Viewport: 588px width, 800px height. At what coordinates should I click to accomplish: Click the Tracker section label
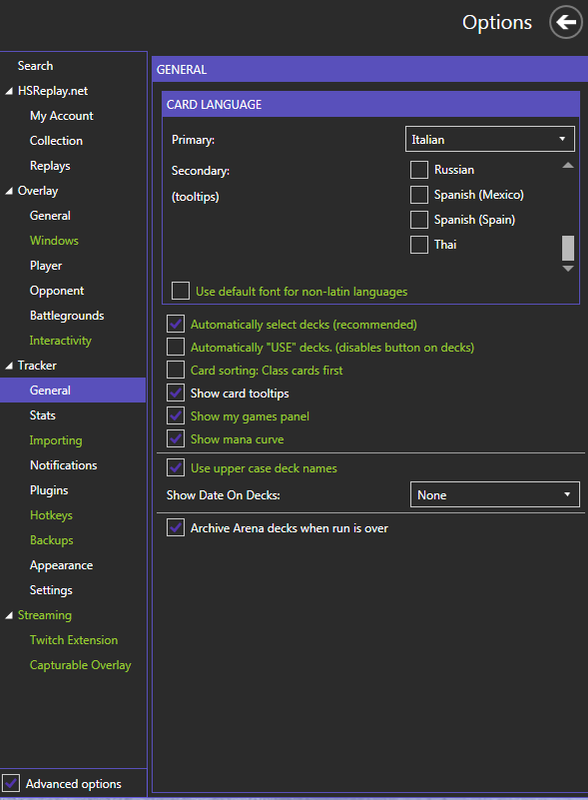[x=37, y=366]
